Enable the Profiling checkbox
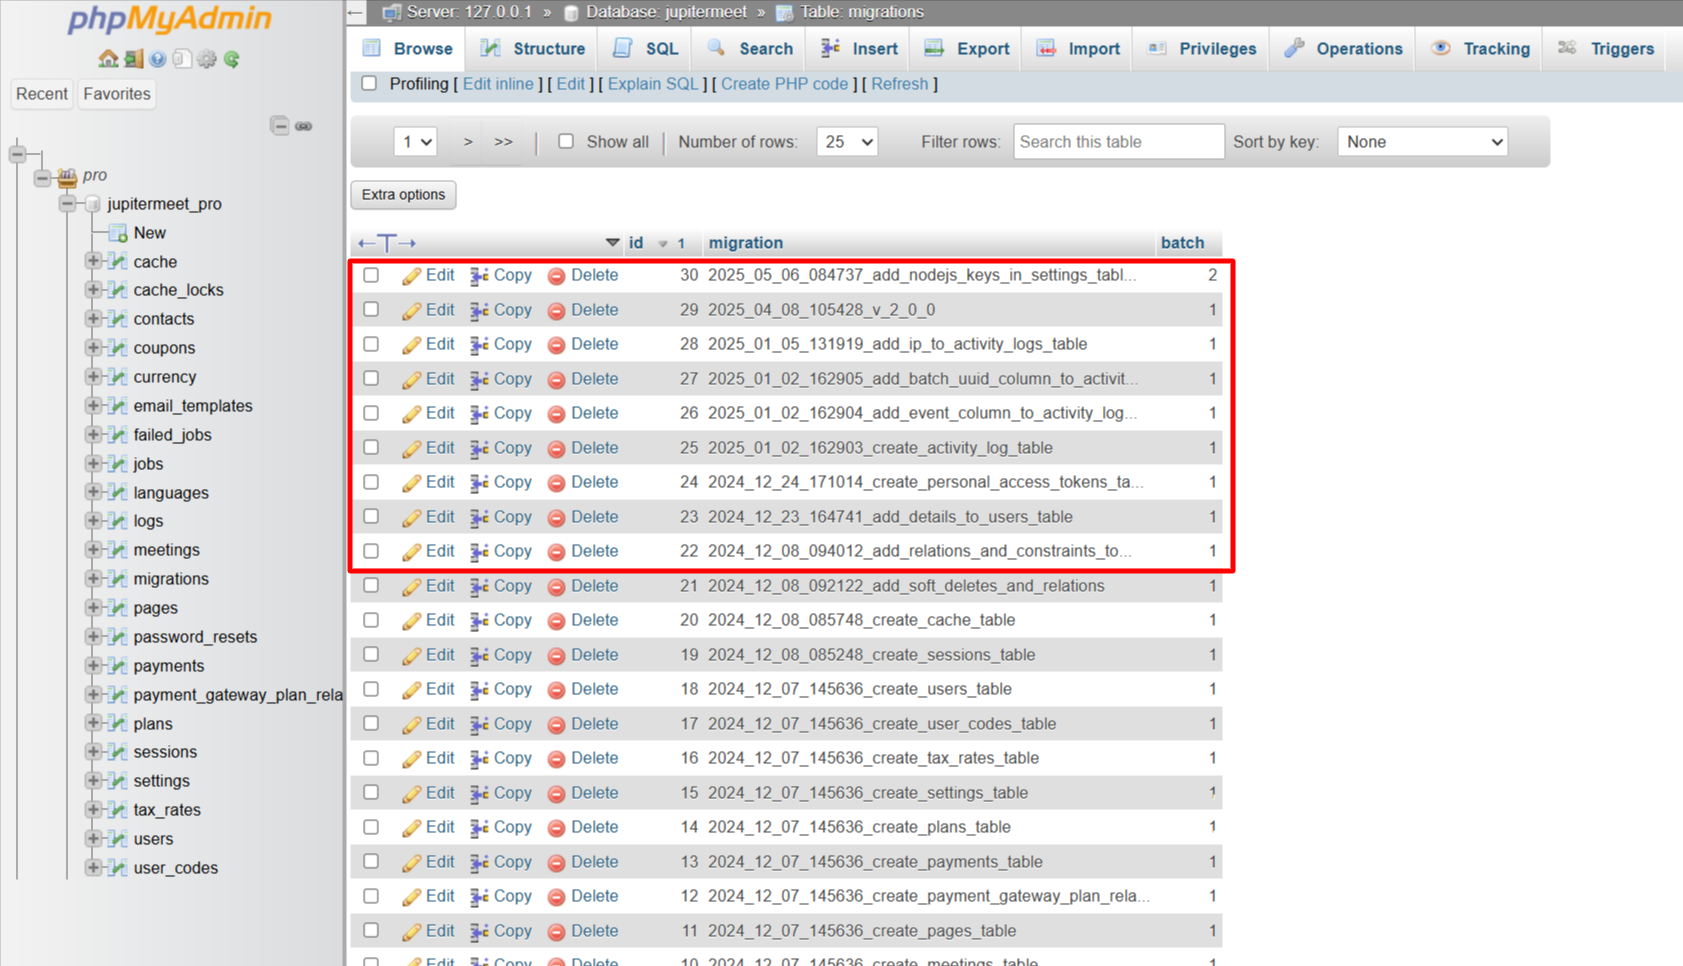The width and height of the screenshot is (1683, 966). [x=370, y=84]
